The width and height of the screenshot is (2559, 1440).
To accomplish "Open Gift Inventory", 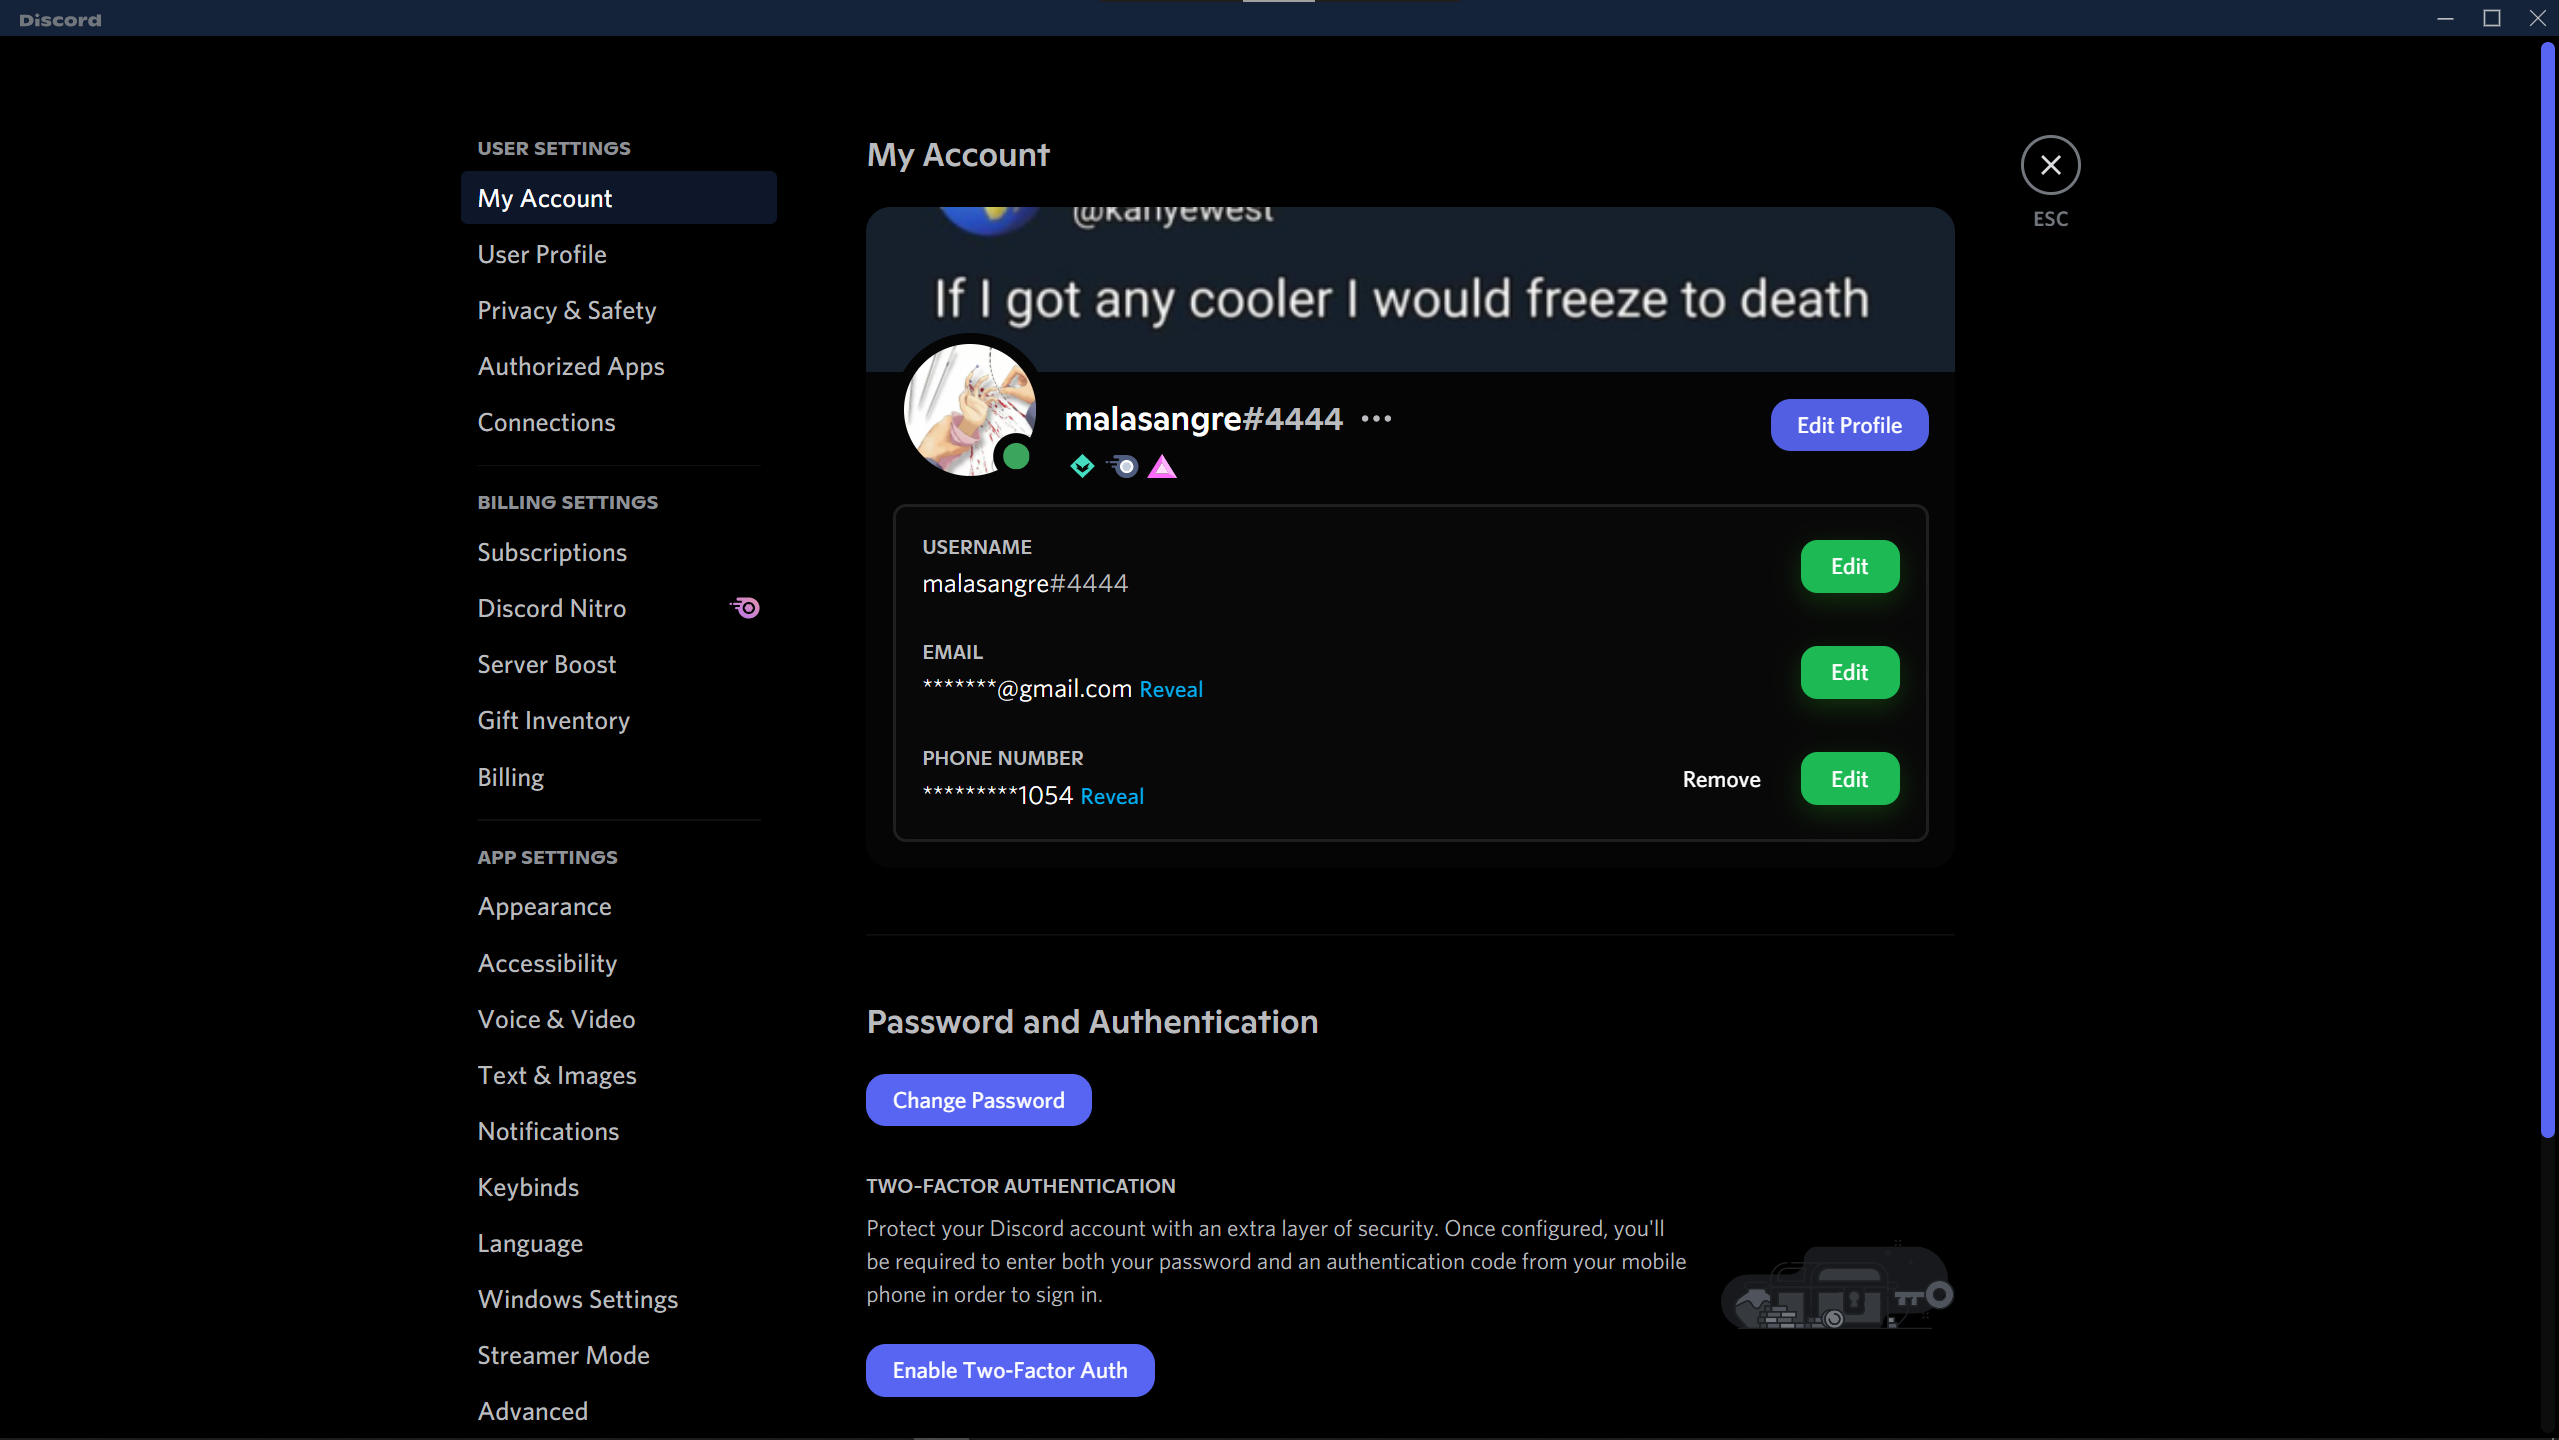I will [x=619, y=720].
